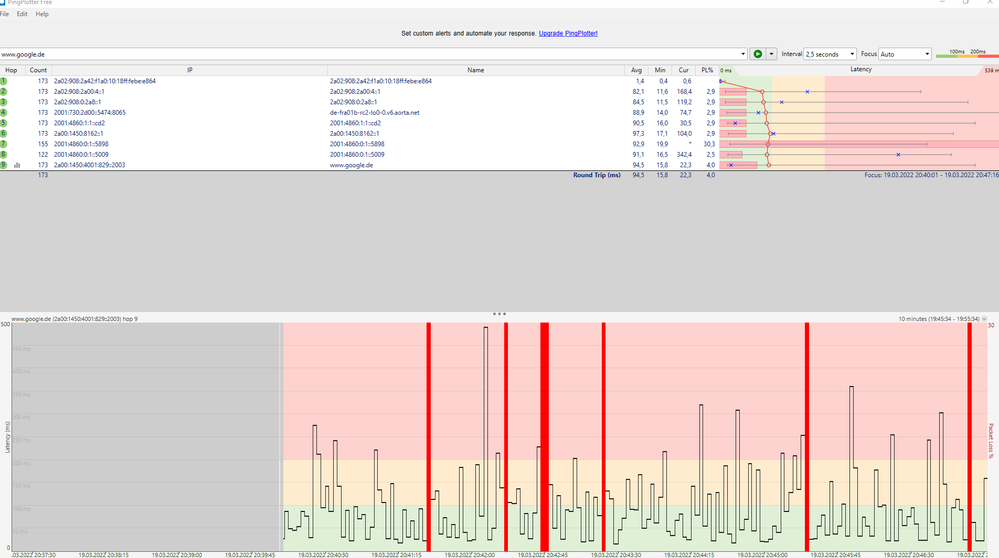Screen dimensions: 999x558
Task: Click the count 122 in hop 8 row
Action: click(x=43, y=154)
